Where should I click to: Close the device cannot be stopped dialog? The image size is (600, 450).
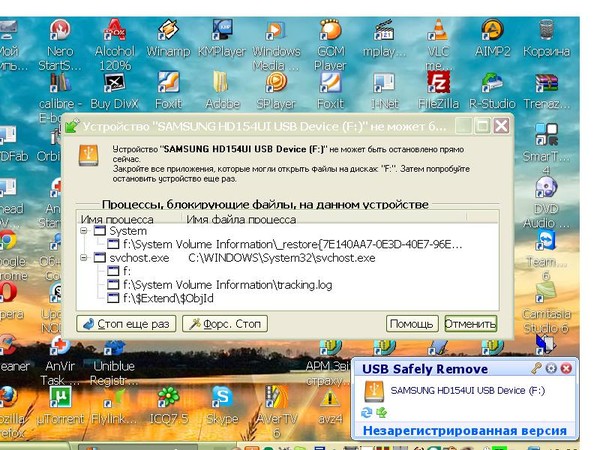click(x=501, y=126)
